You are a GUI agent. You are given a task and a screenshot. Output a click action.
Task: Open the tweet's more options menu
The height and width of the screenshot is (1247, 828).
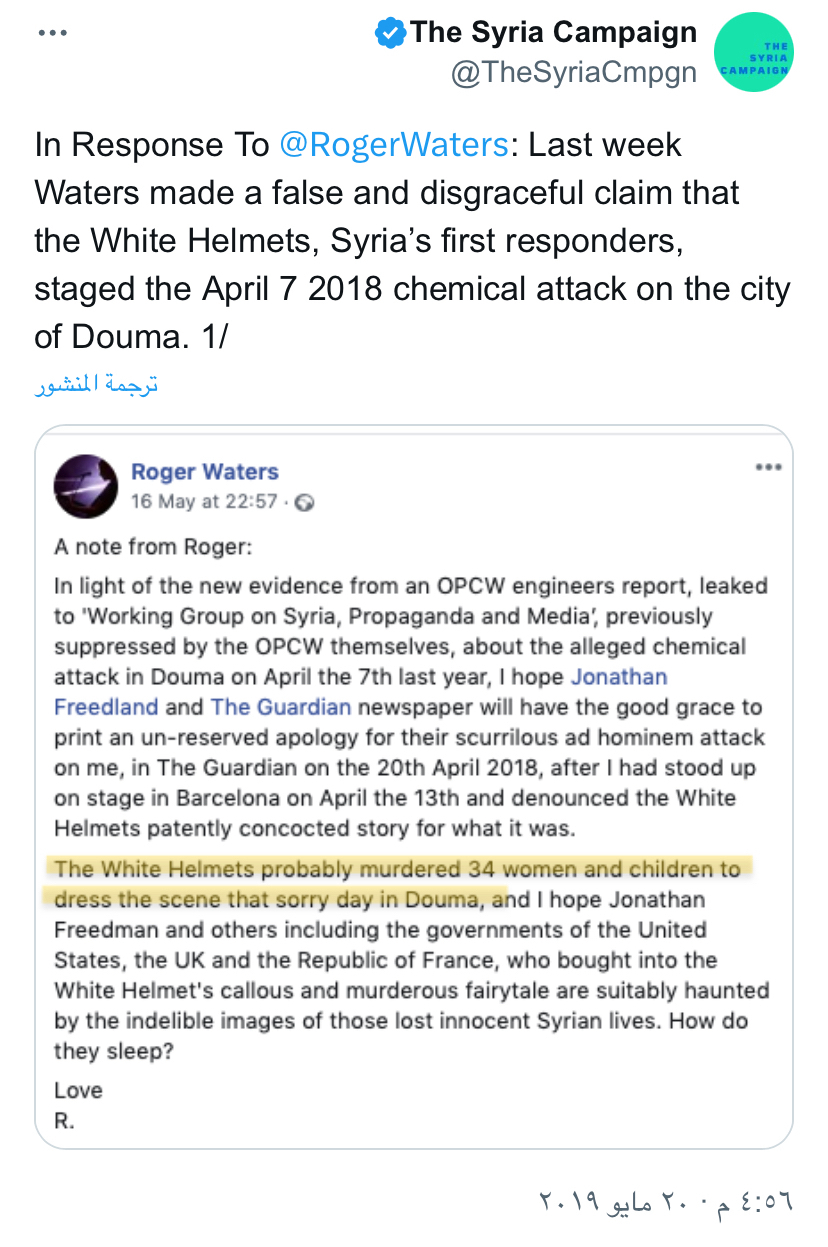pos(52,32)
